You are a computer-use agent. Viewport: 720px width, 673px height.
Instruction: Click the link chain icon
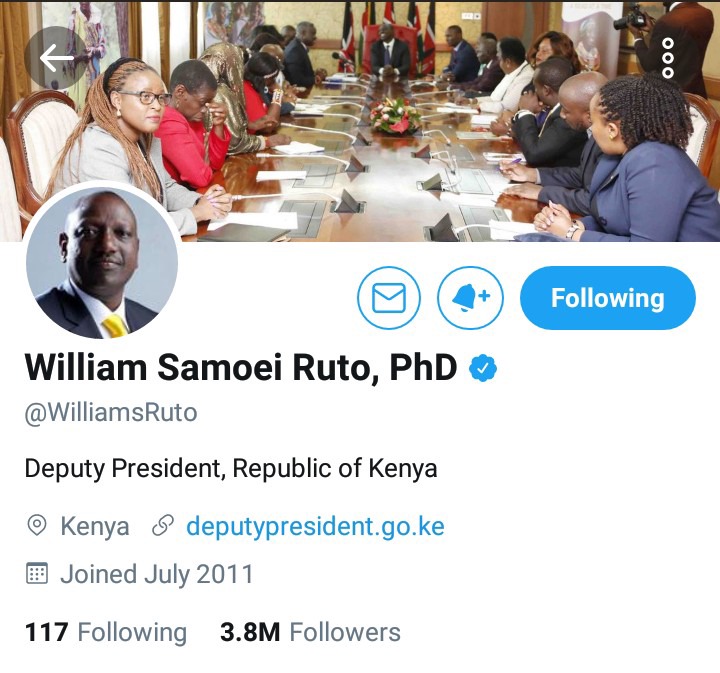(x=163, y=526)
